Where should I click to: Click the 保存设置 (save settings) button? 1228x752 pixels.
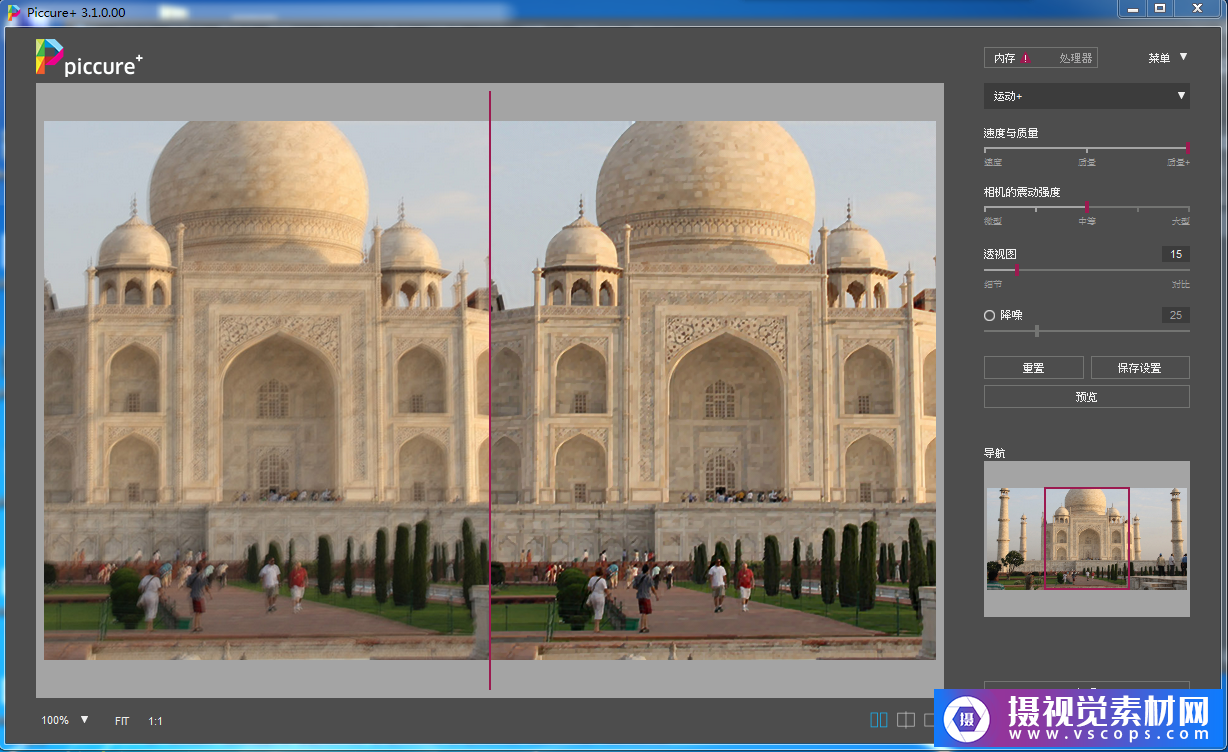pos(1139,368)
